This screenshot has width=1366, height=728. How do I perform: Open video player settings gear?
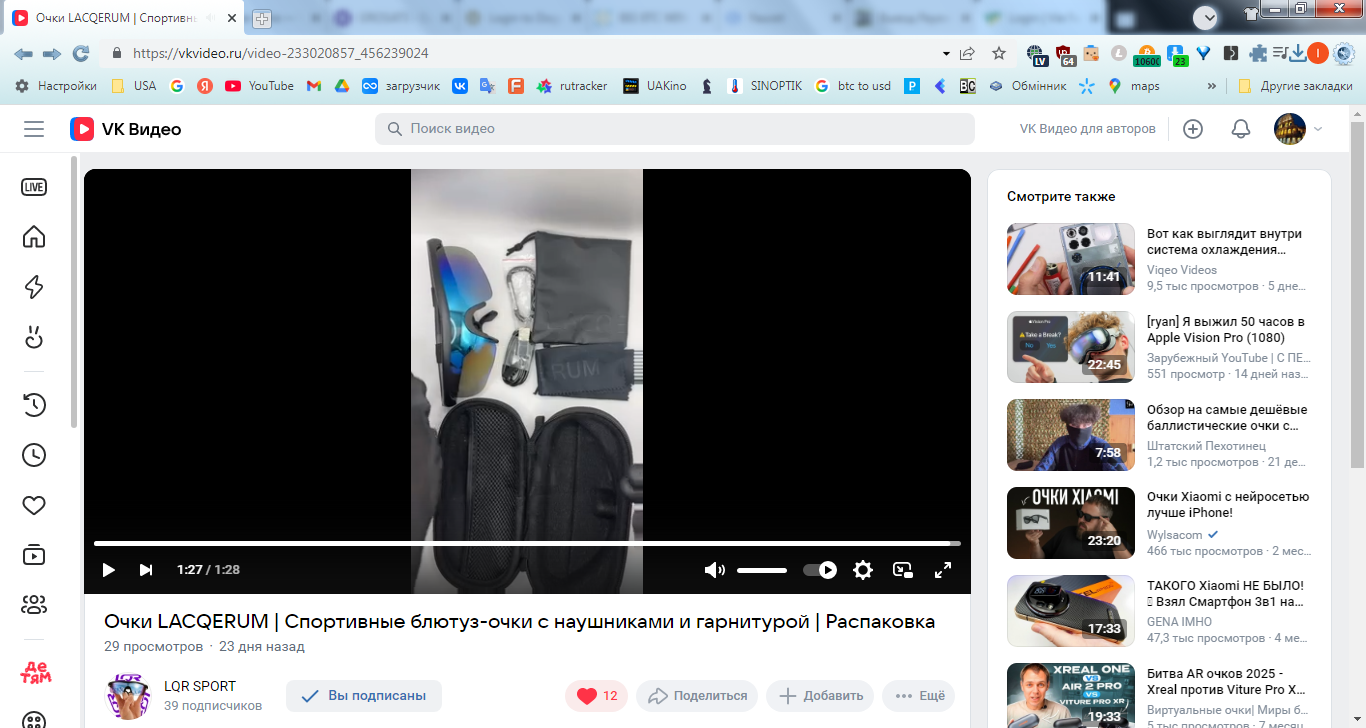[862, 570]
